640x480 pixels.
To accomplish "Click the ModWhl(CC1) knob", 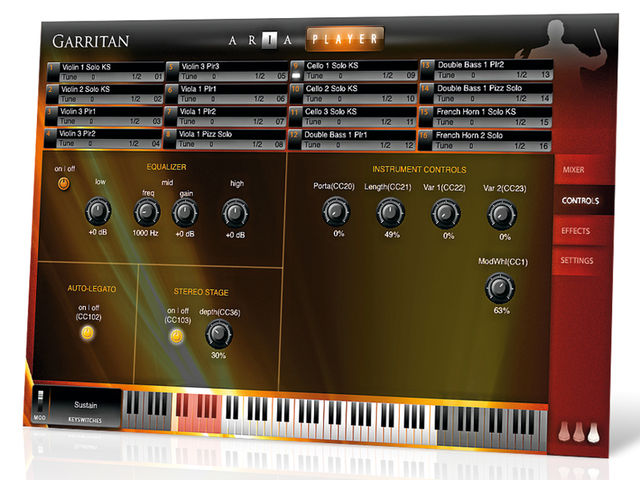I will (x=500, y=289).
